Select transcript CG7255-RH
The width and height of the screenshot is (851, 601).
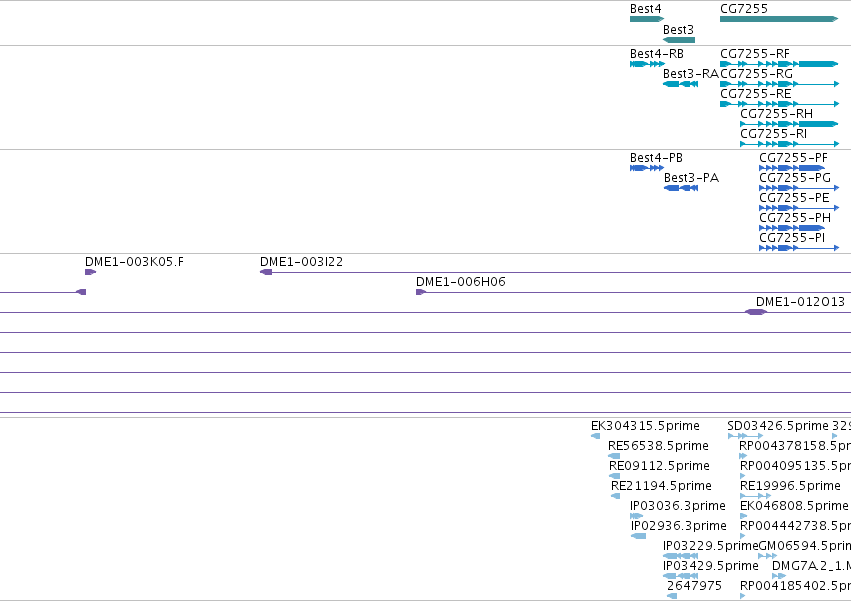pyautogui.click(x=777, y=114)
